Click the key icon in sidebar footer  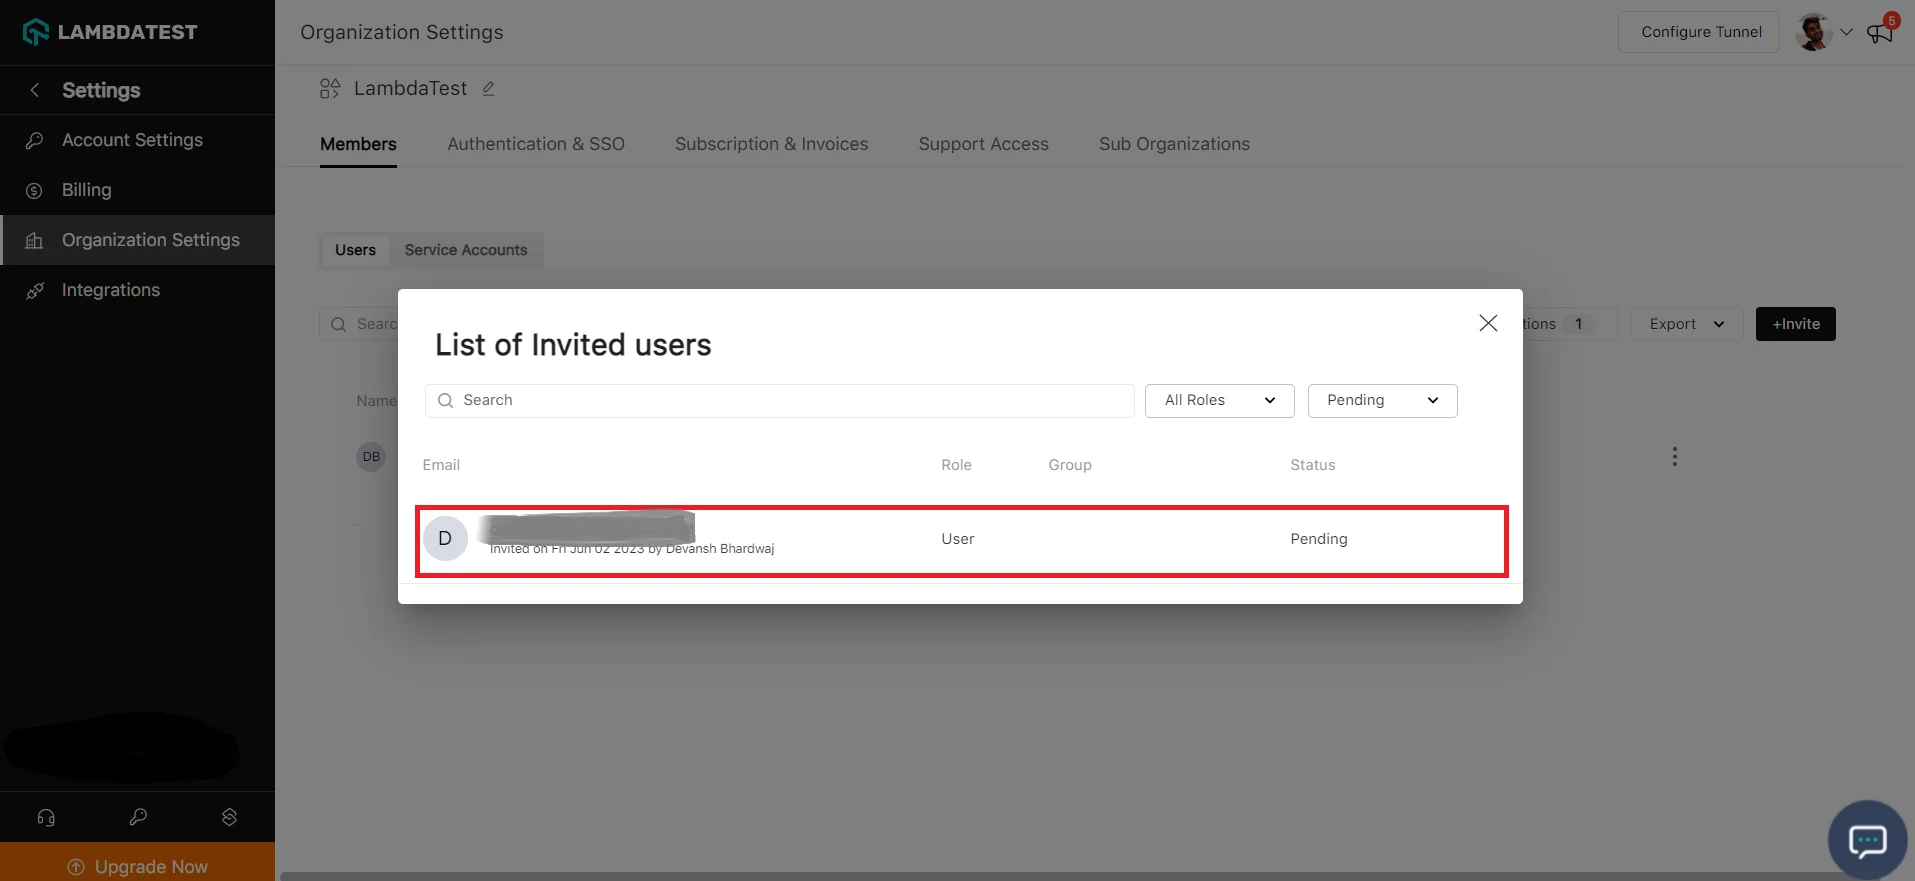coord(138,817)
